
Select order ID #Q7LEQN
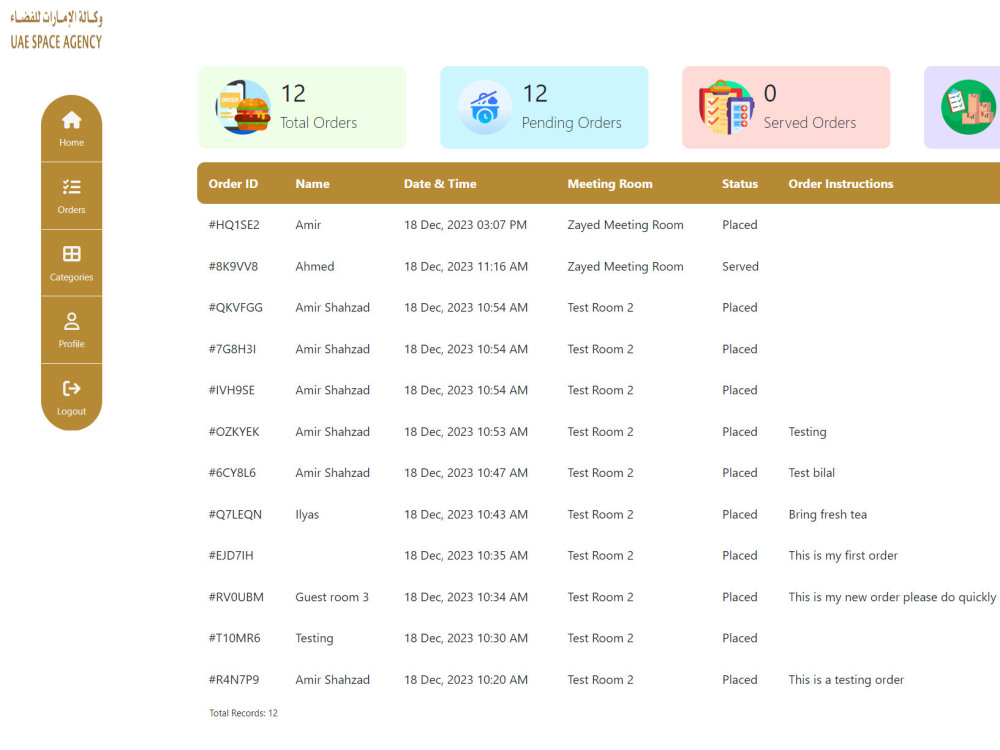(x=235, y=515)
